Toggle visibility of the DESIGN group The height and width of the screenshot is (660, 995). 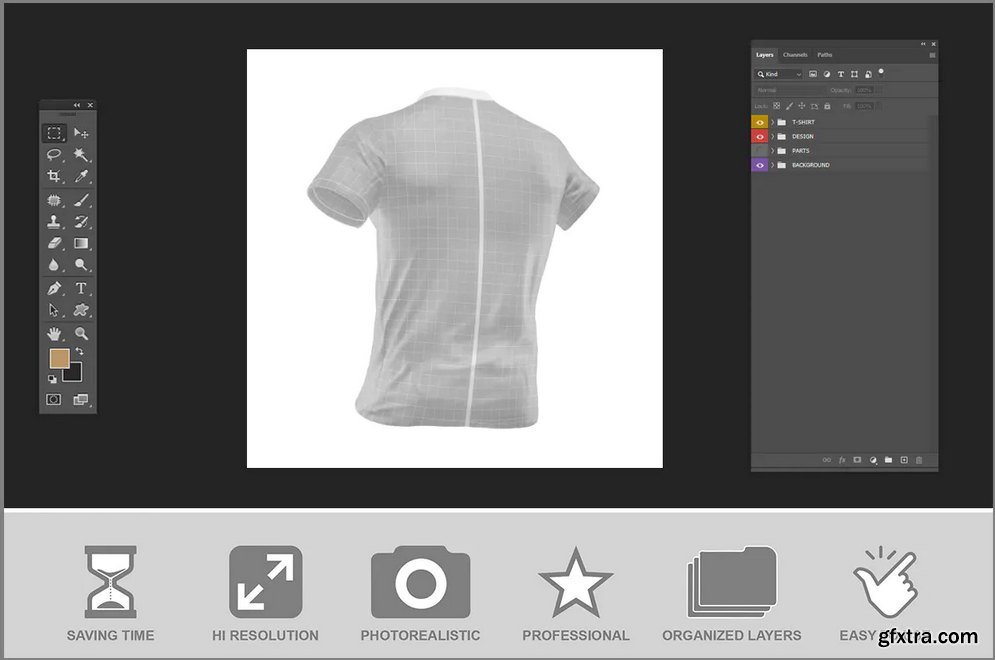(x=760, y=136)
